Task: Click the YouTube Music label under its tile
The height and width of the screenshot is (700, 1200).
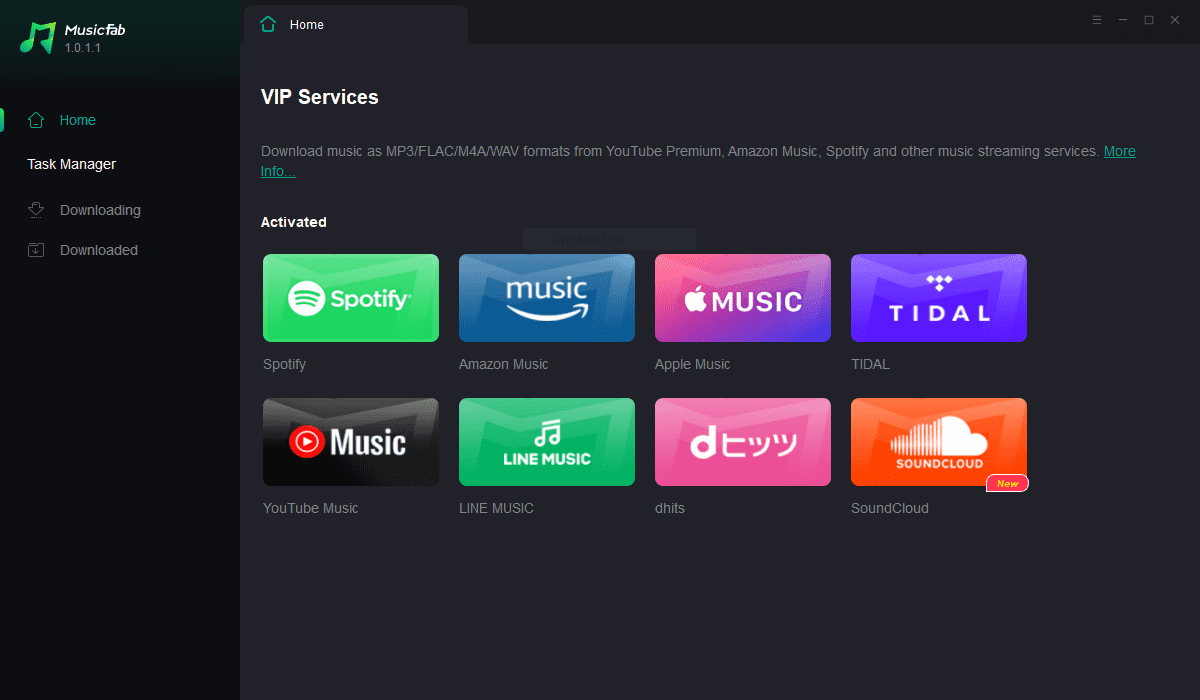Action: pyautogui.click(x=310, y=508)
